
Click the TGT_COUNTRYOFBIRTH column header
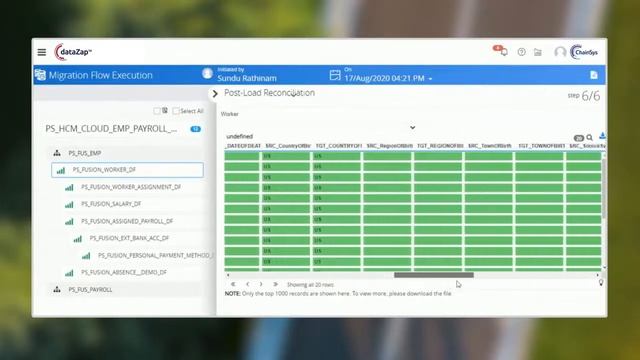pos(339,146)
